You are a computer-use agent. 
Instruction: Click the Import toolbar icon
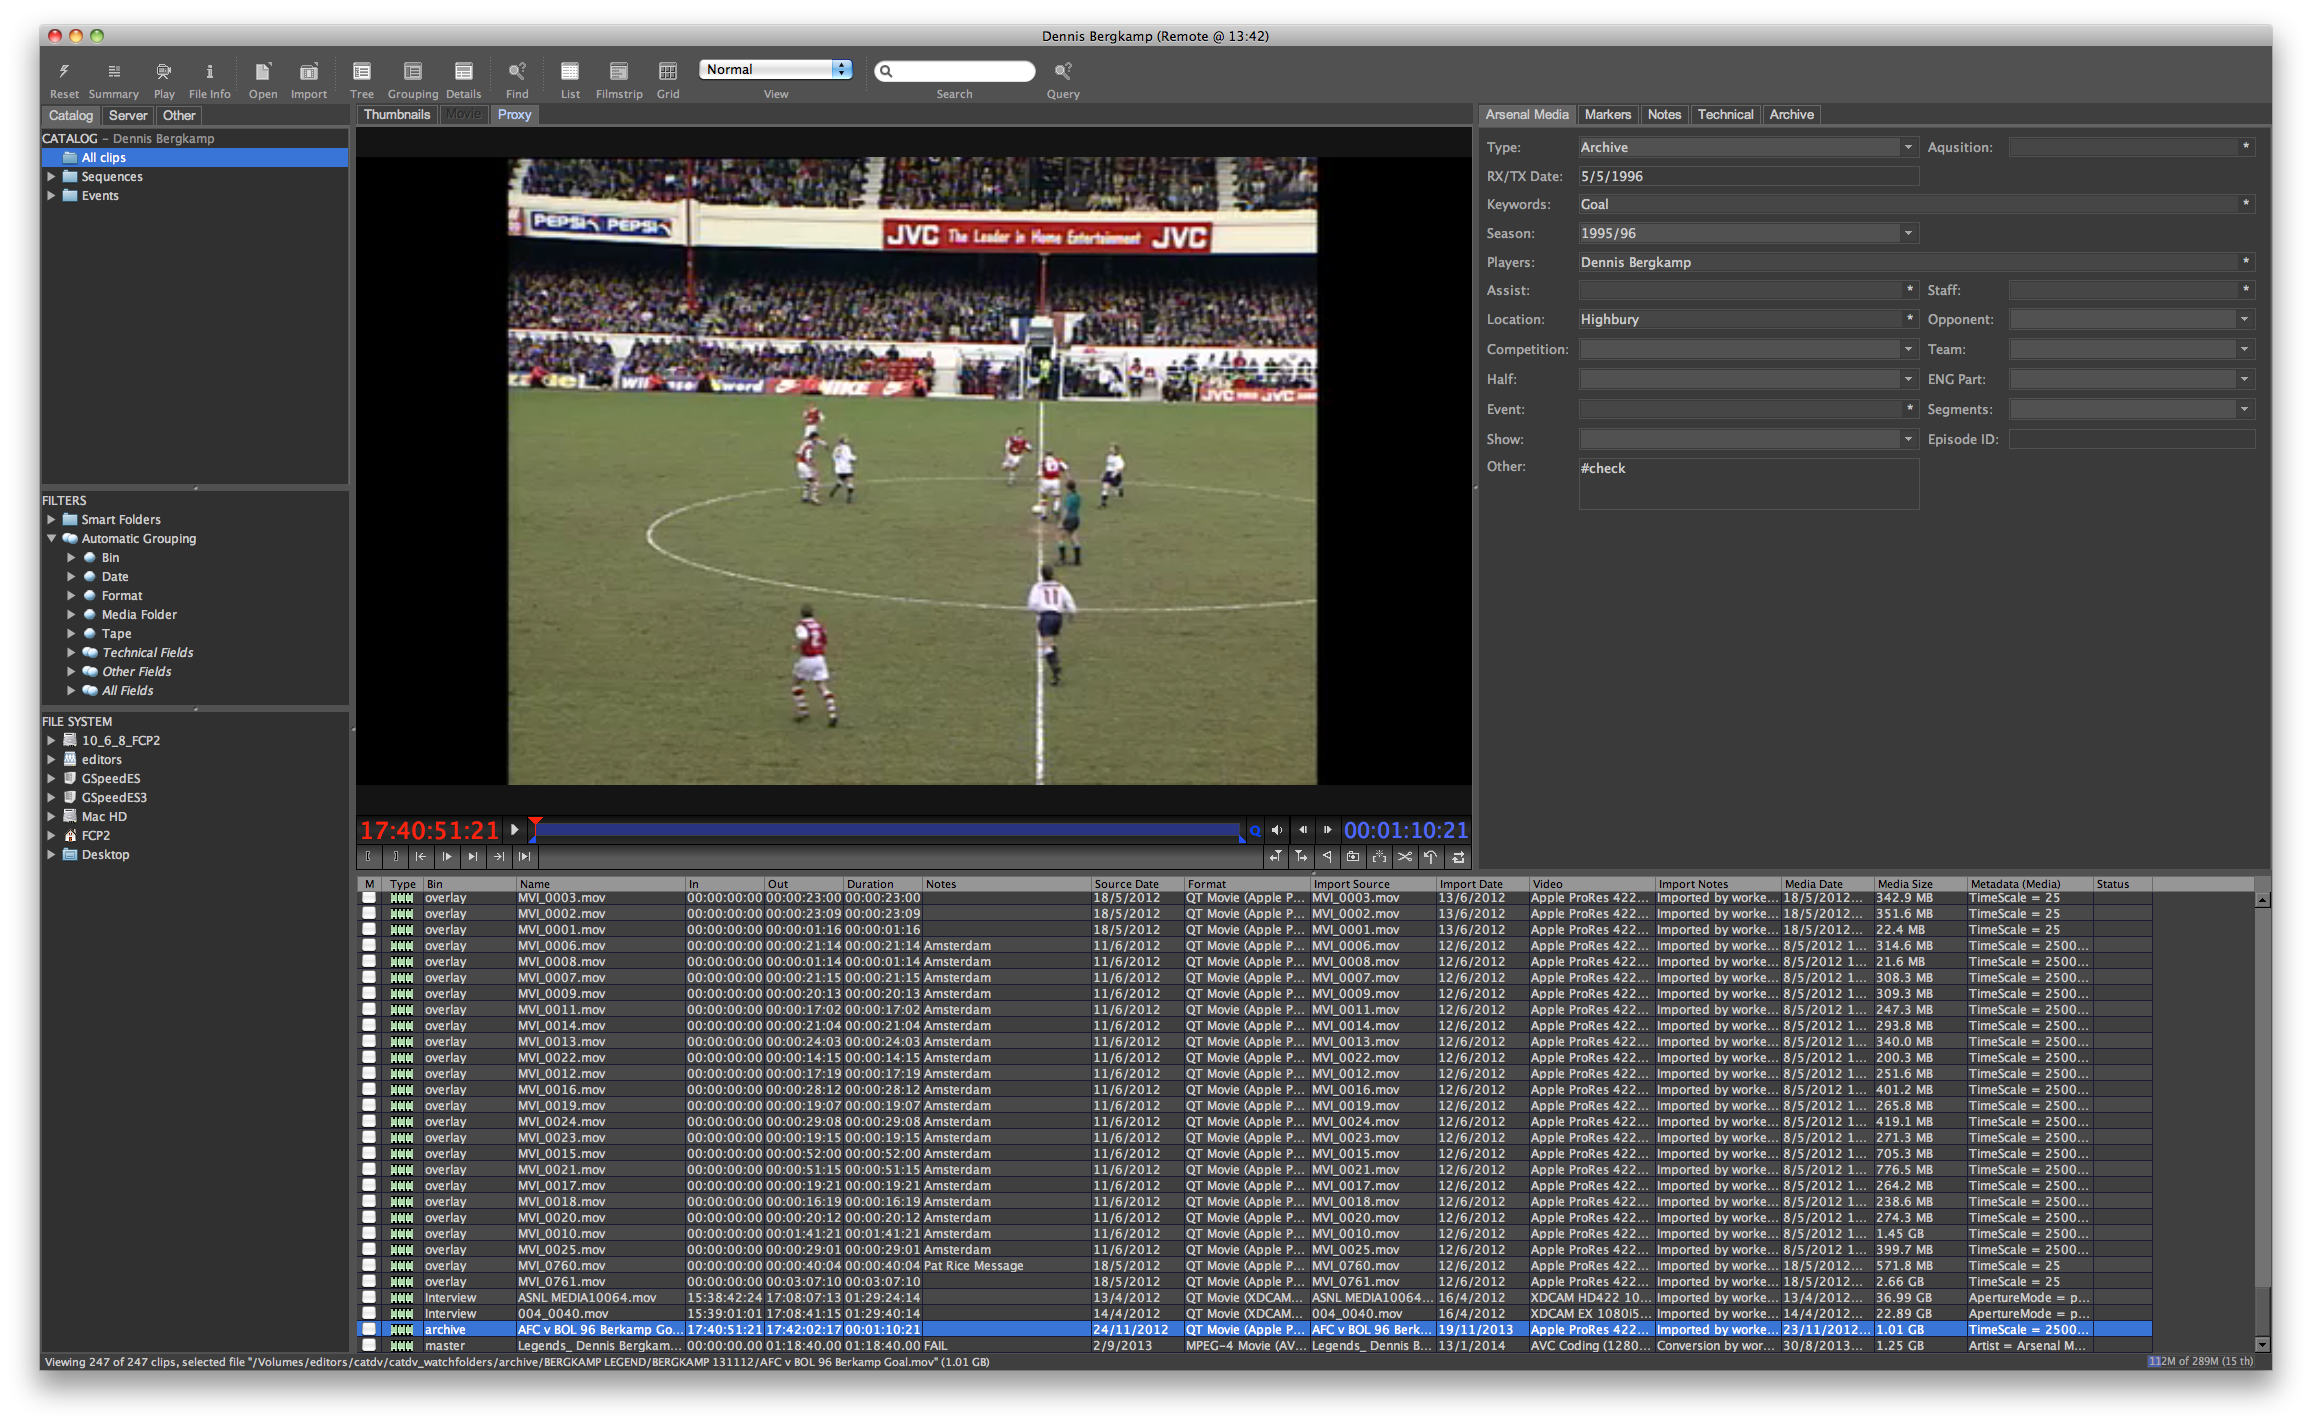[x=308, y=72]
